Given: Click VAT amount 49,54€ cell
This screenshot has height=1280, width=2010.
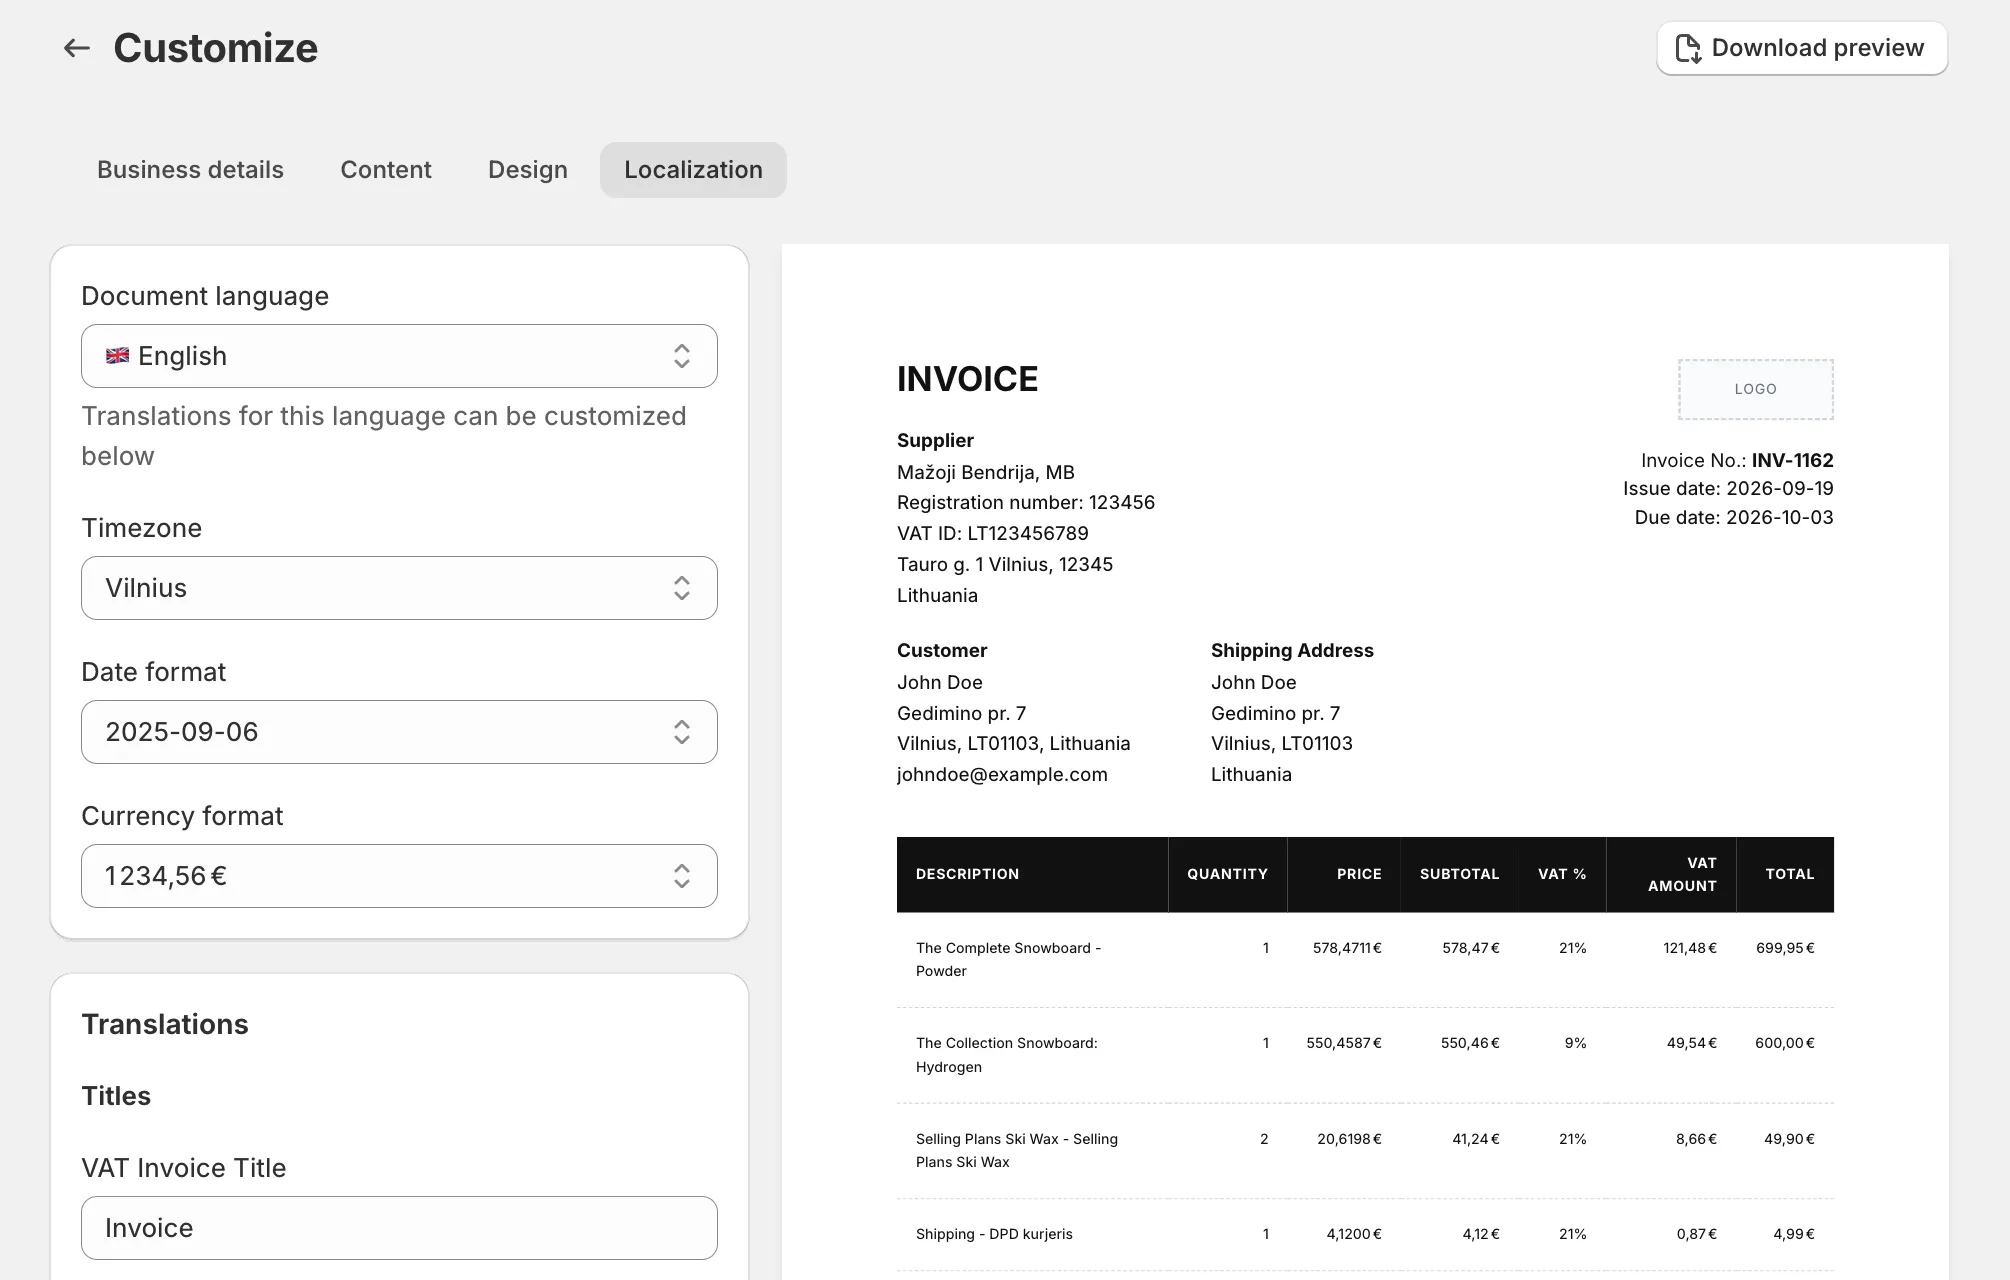Looking at the screenshot, I should pyautogui.click(x=1691, y=1043).
